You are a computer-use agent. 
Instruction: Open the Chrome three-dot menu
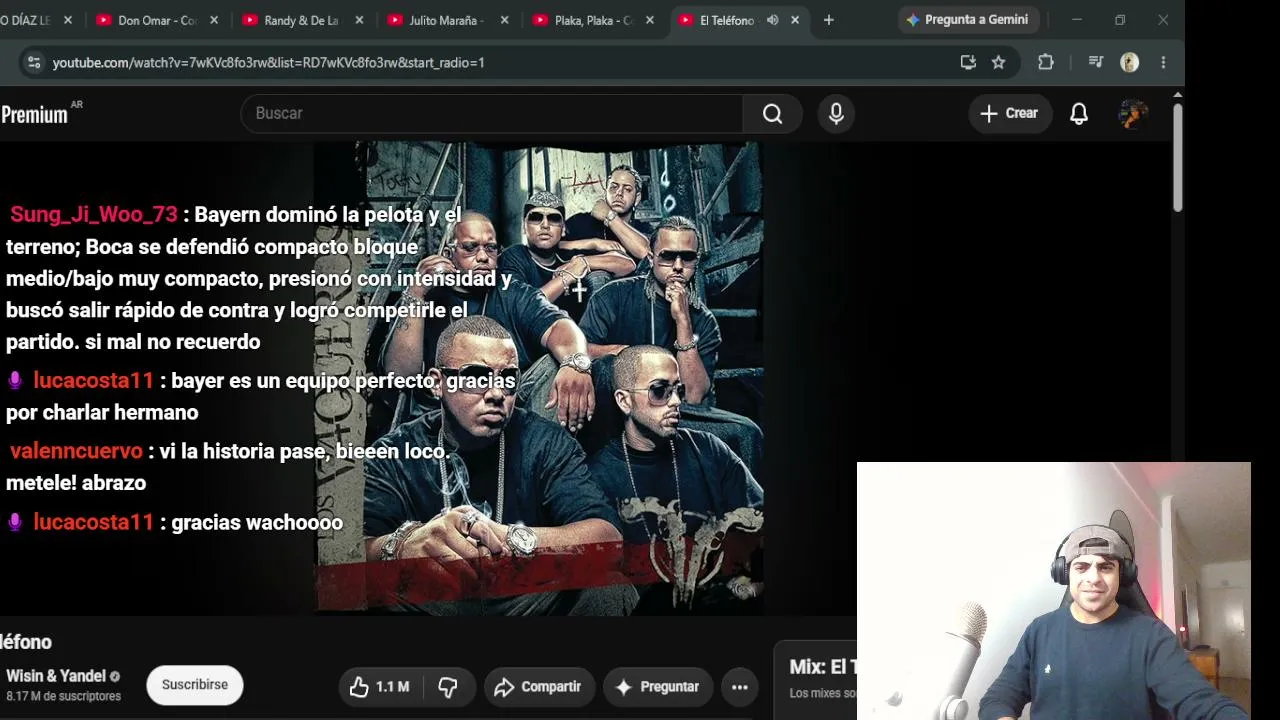[1163, 62]
